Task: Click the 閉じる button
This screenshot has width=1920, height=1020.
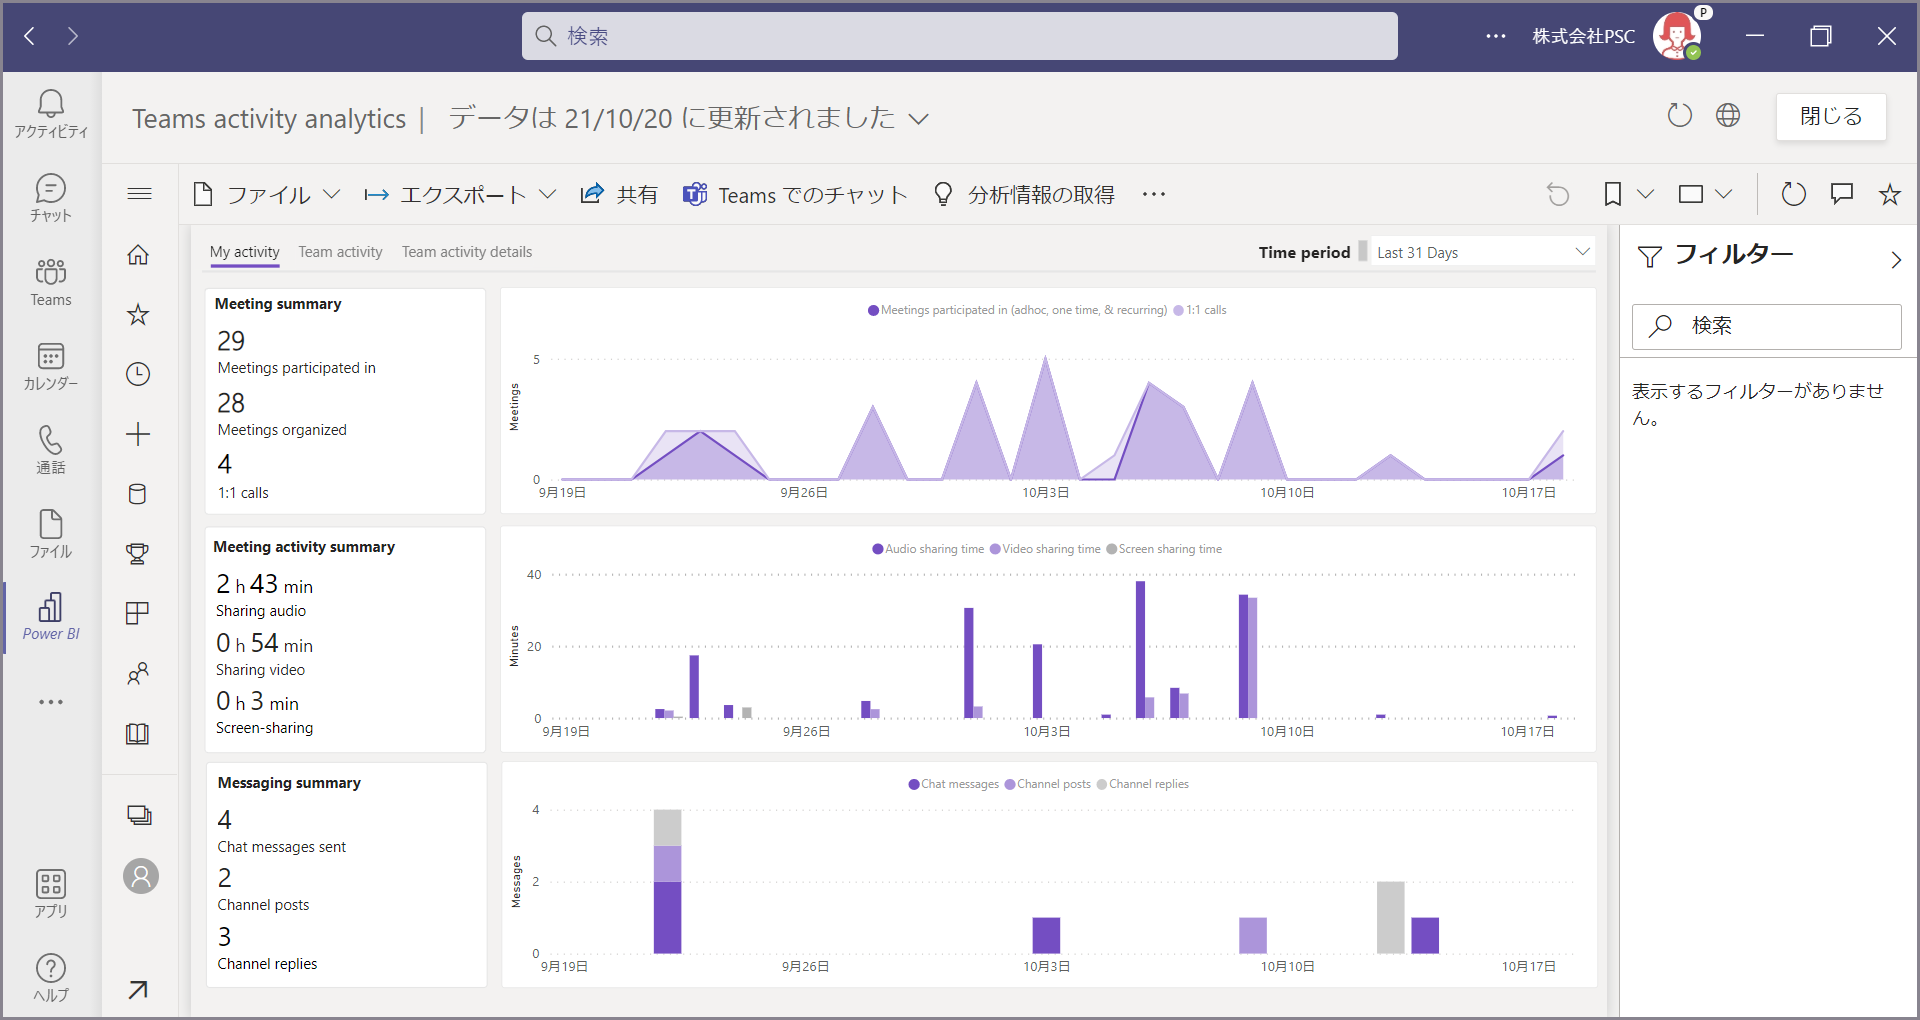Action: click(1831, 116)
